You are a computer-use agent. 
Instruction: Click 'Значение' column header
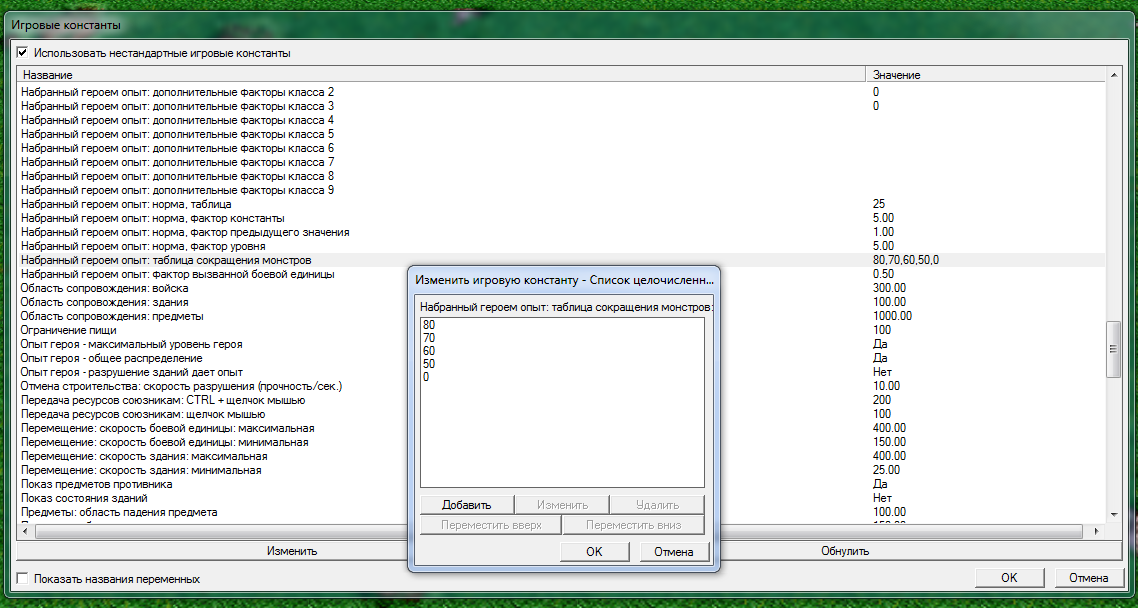coord(986,75)
